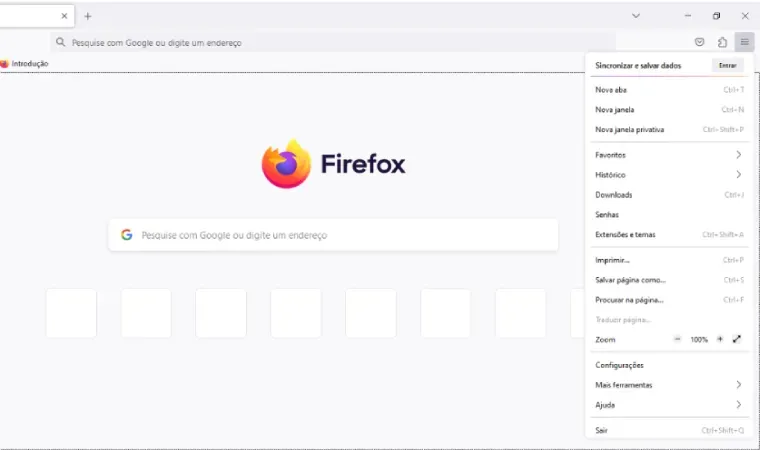This screenshot has width=760, height=450.
Task: Toggle full screen mode icon
Action: pyautogui.click(x=737, y=339)
